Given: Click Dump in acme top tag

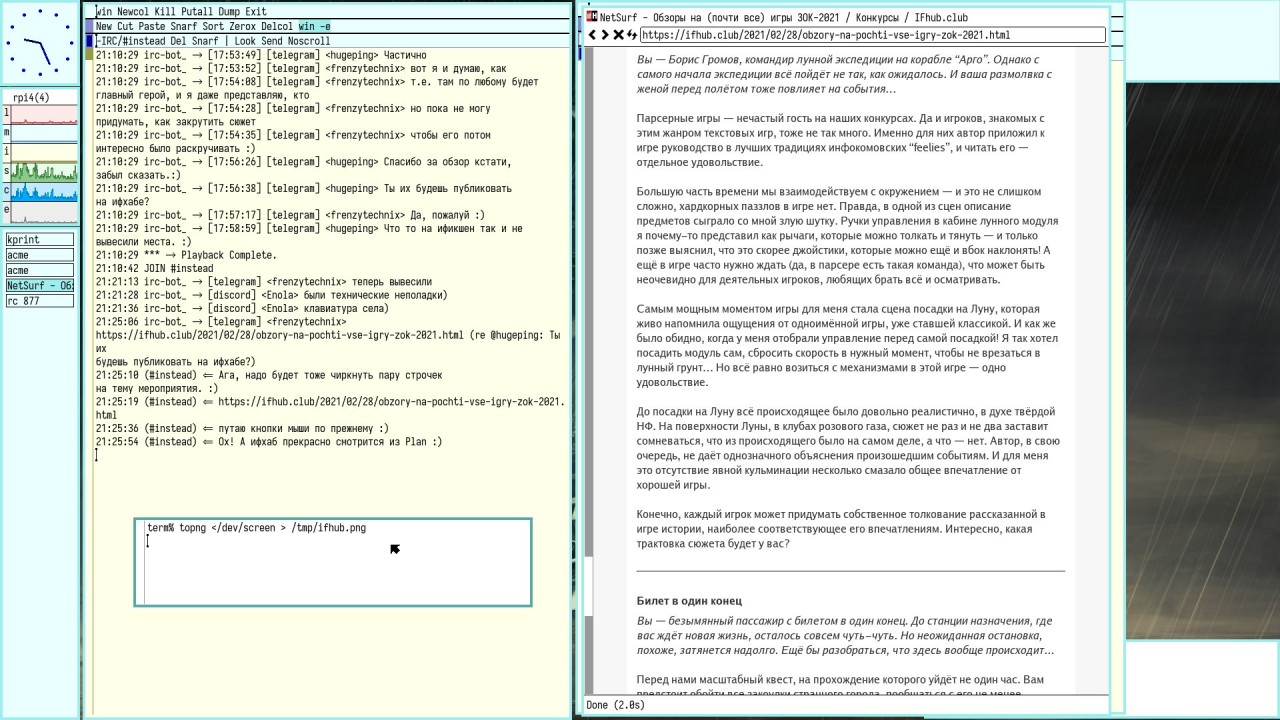Looking at the screenshot, I should coord(230,12).
